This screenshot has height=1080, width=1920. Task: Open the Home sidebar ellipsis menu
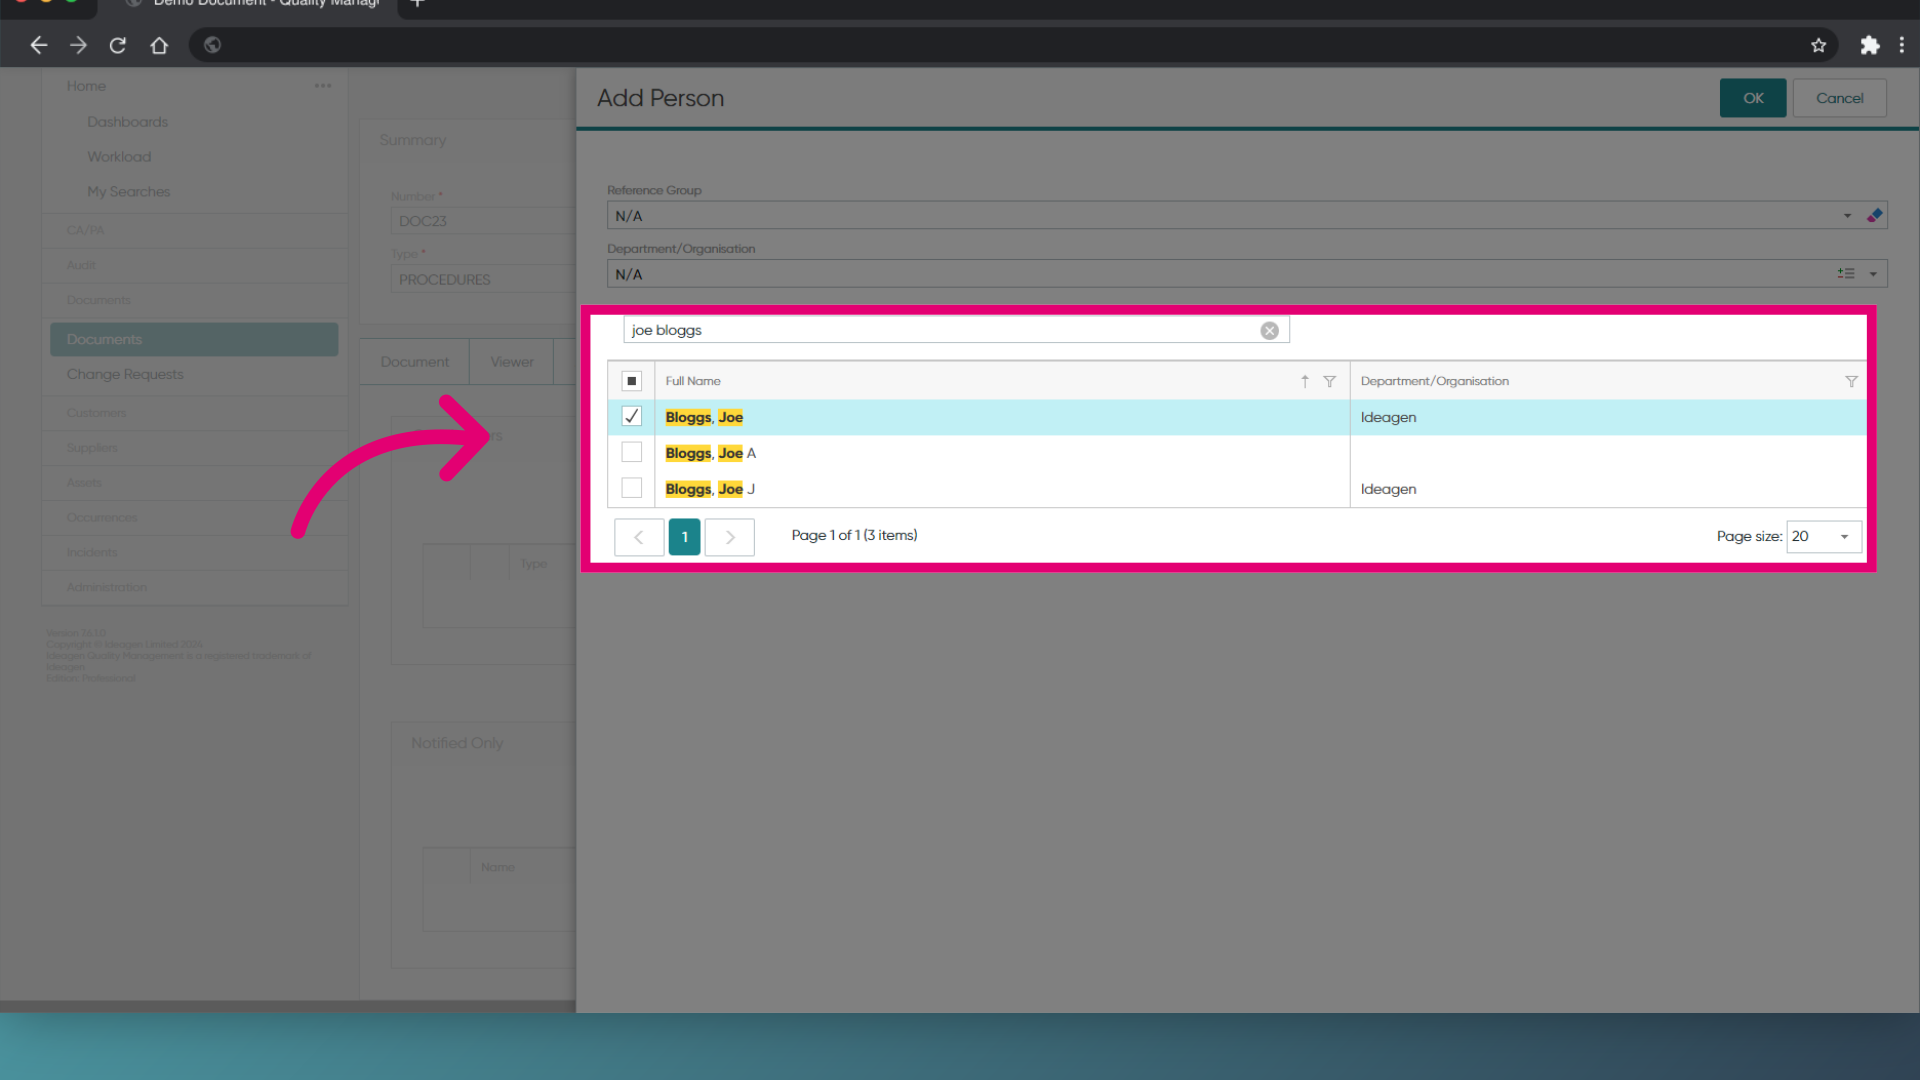coord(323,86)
